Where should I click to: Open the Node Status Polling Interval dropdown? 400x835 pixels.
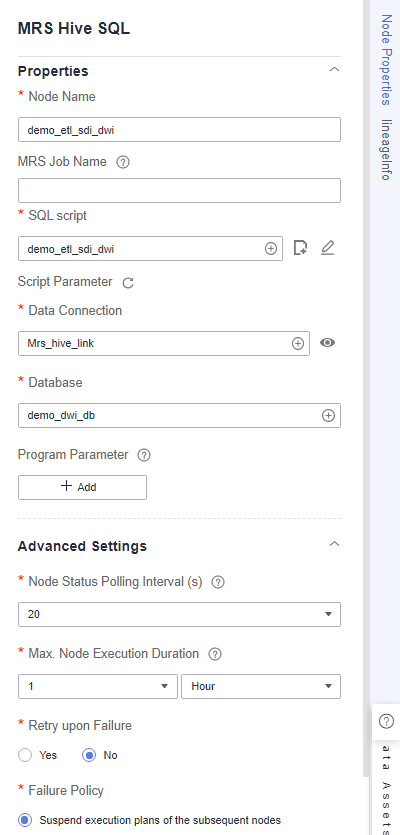click(179, 615)
